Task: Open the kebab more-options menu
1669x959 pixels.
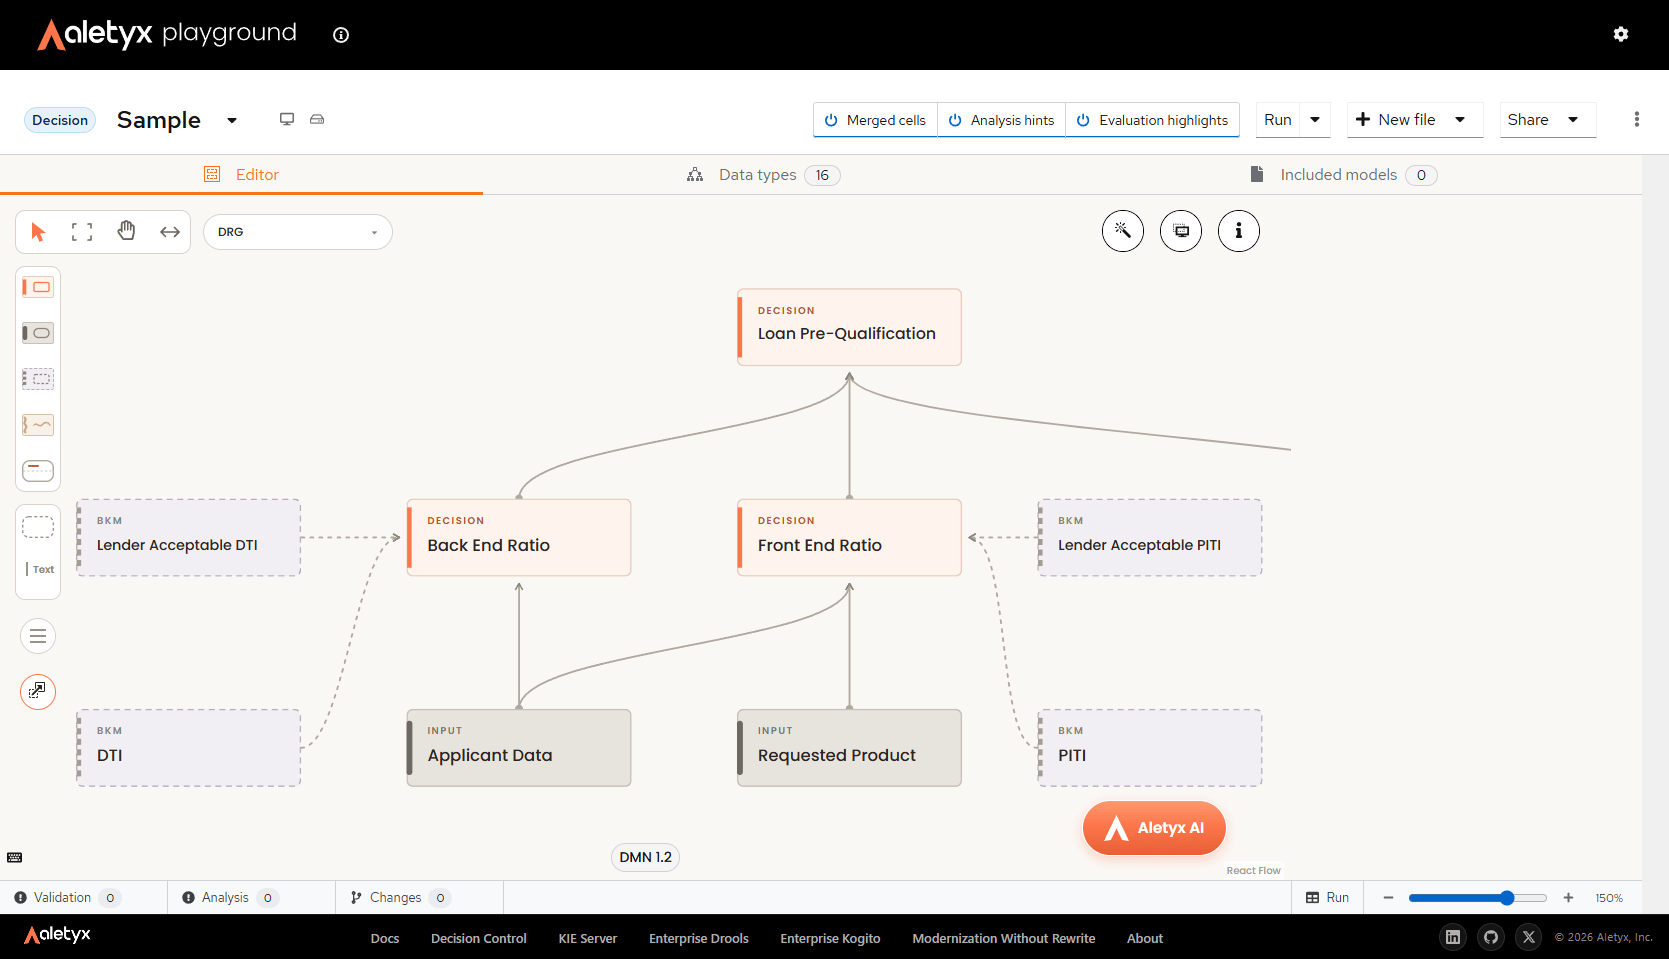Action: coord(1637,119)
